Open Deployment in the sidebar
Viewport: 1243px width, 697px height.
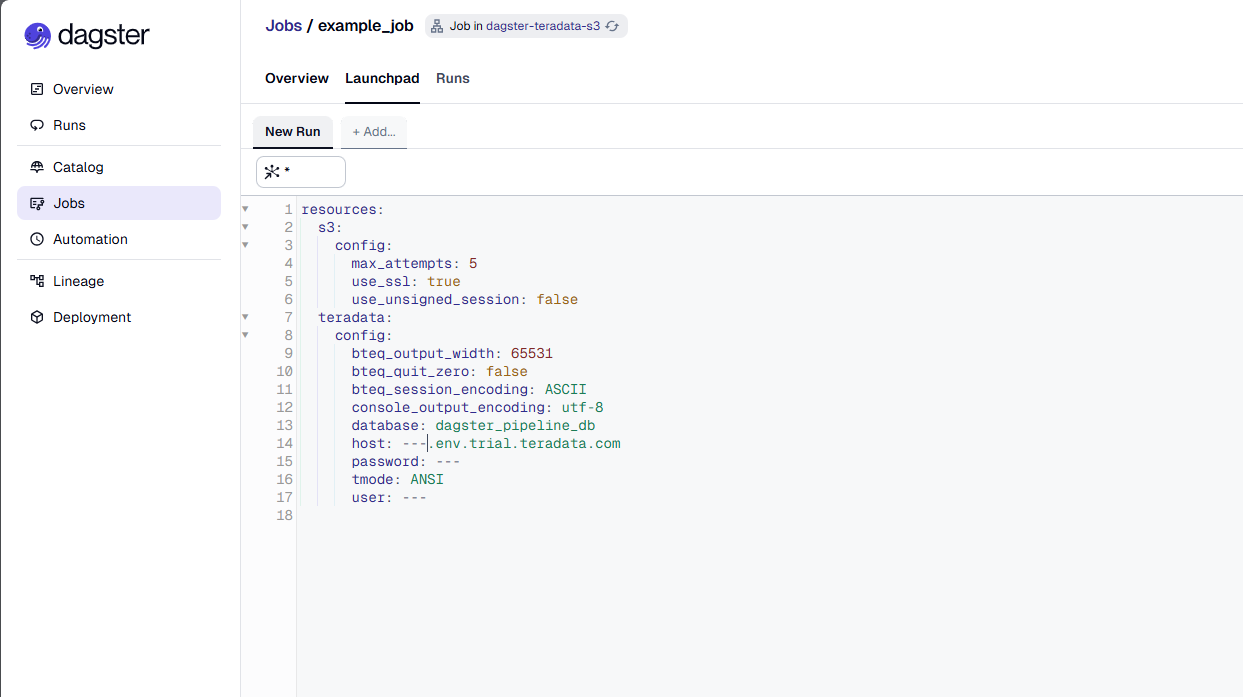pos(119,317)
